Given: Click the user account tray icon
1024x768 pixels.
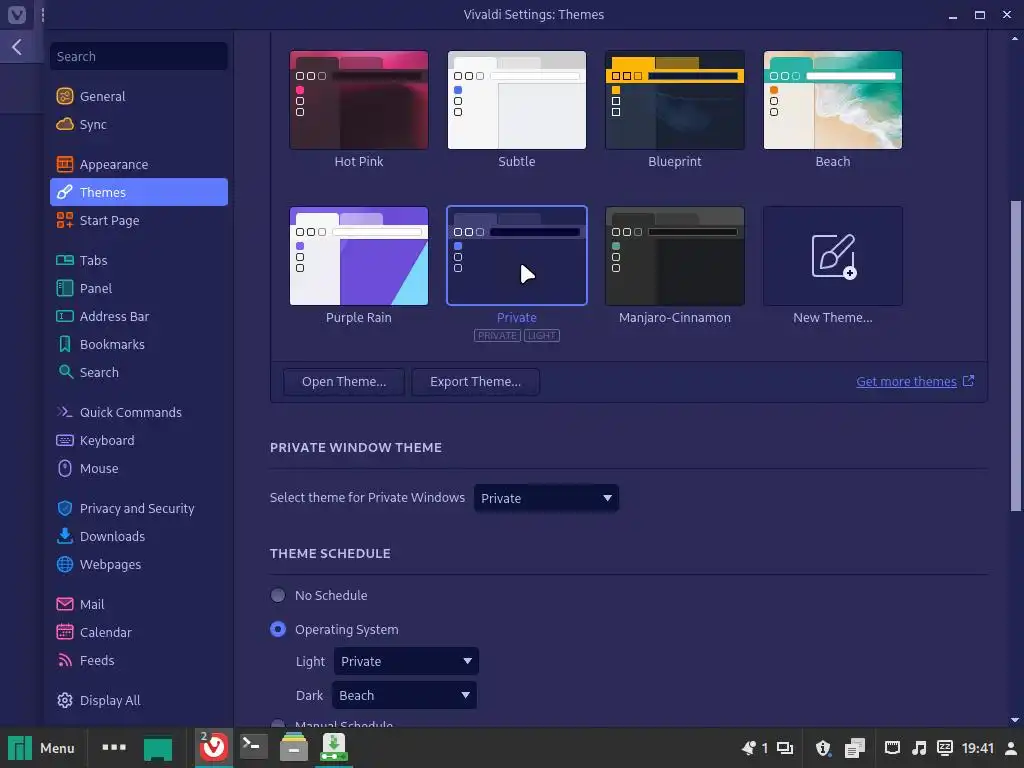Looking at the screenshot, I should [x=1011, y=748].
